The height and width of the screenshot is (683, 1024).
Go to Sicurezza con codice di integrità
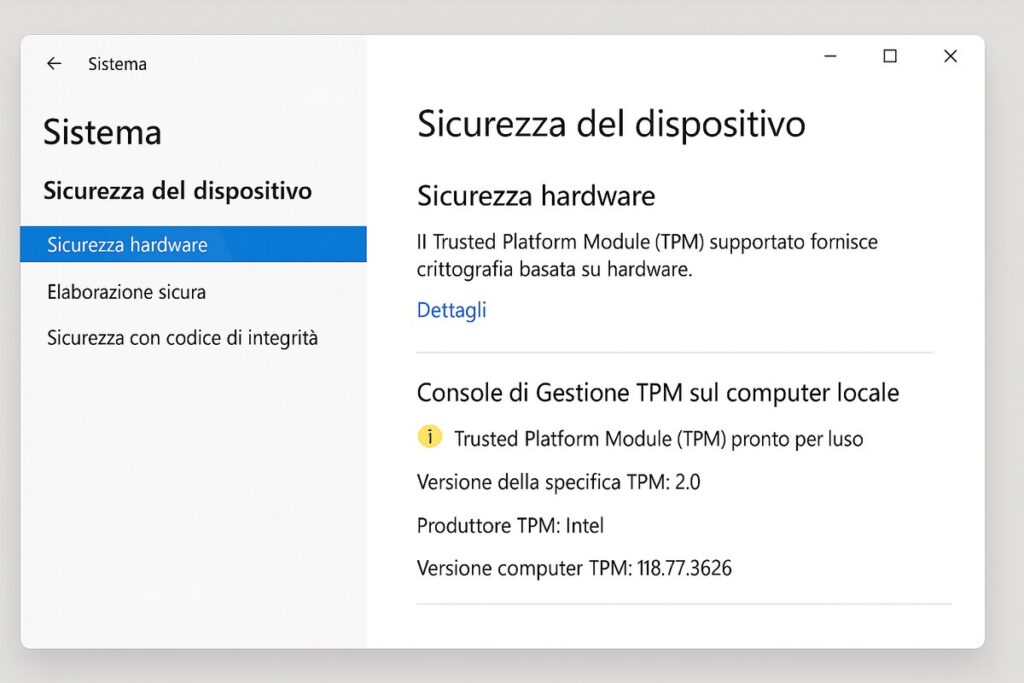coord(182,338)
